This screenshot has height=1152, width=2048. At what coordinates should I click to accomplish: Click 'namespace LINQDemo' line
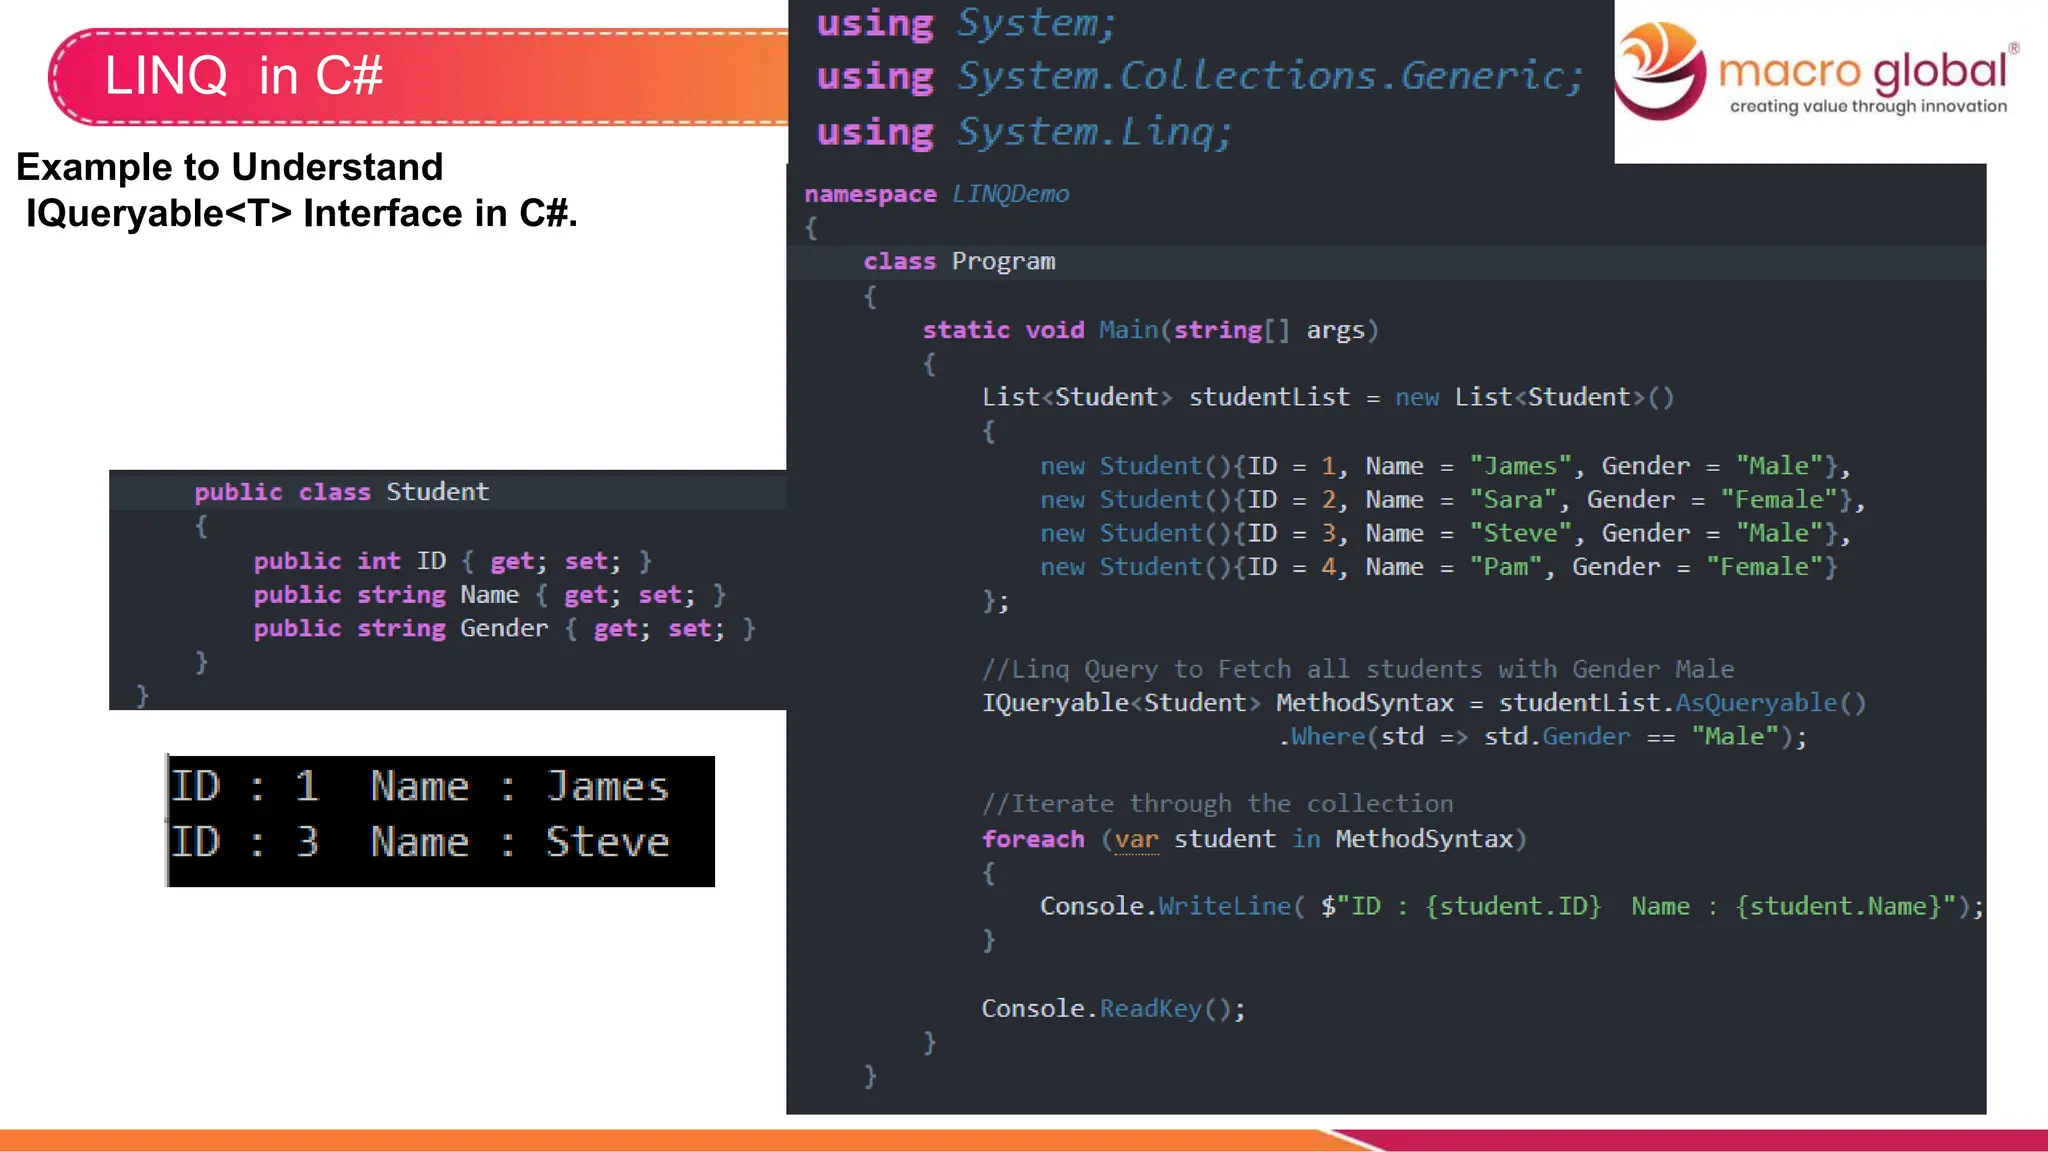pyautogui.click(x=937, y=194)
